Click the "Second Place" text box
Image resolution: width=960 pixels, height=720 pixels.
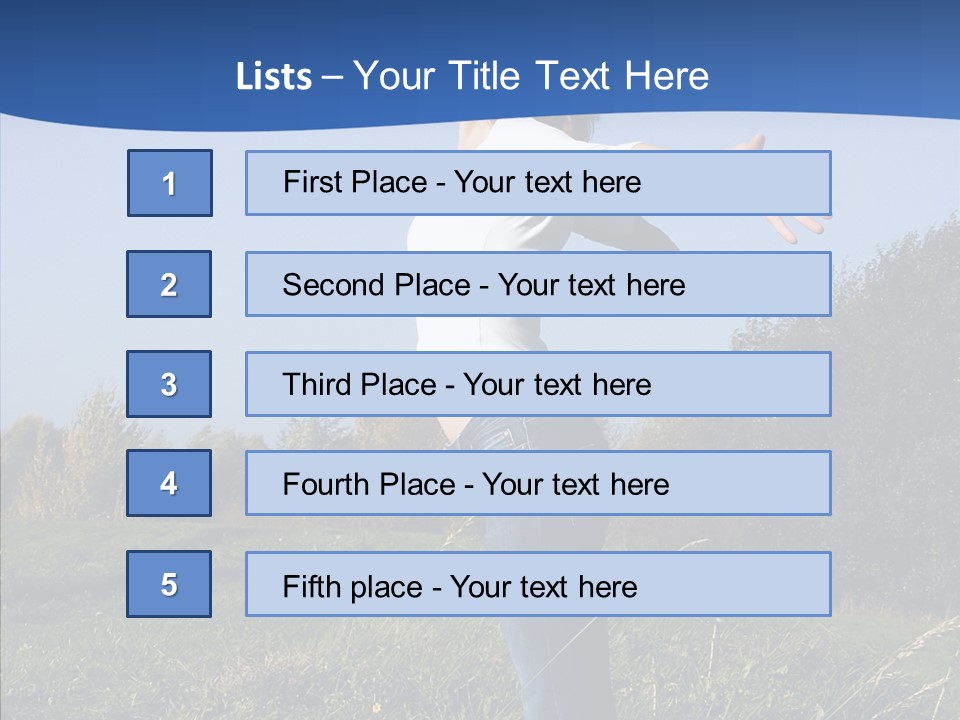coord(538,284)
